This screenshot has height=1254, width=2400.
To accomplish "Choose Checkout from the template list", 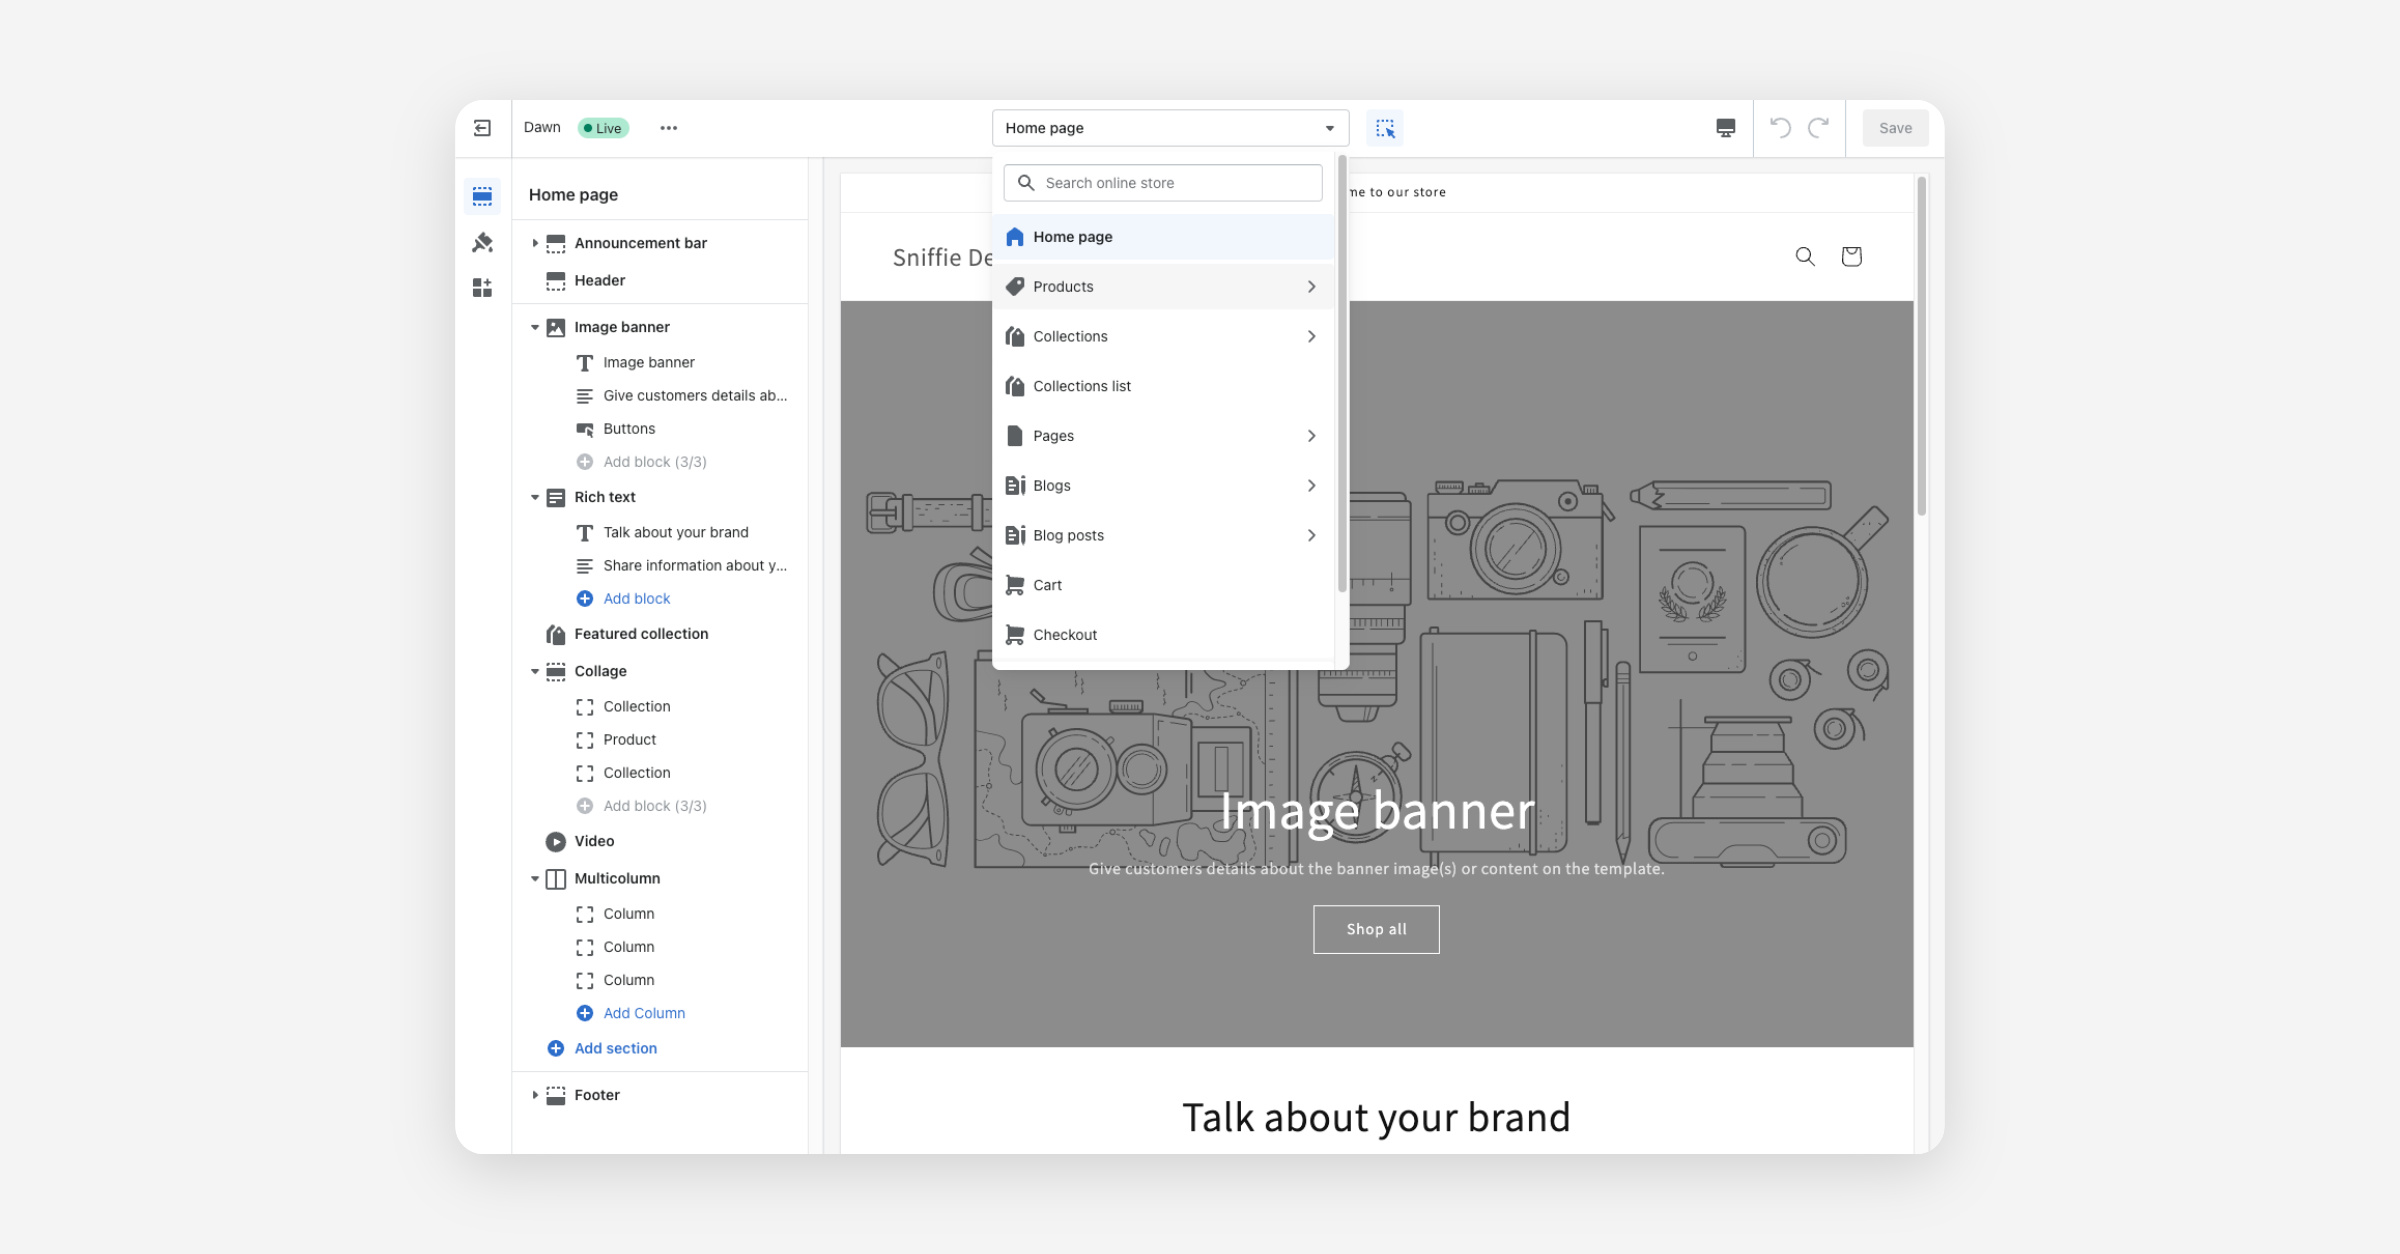I will [1065, 635].
